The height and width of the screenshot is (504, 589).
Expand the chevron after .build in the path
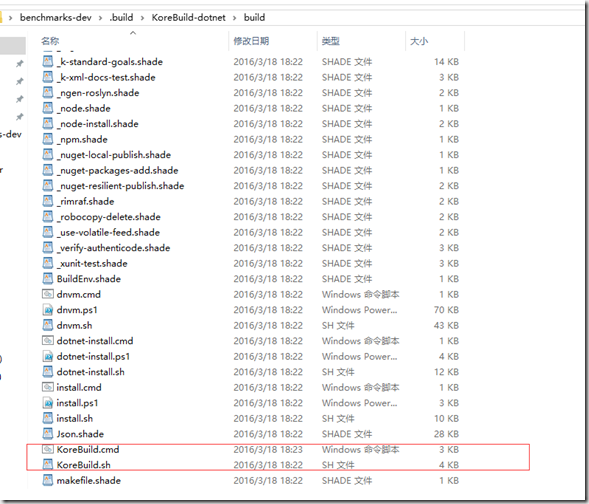tap(142, 18)
